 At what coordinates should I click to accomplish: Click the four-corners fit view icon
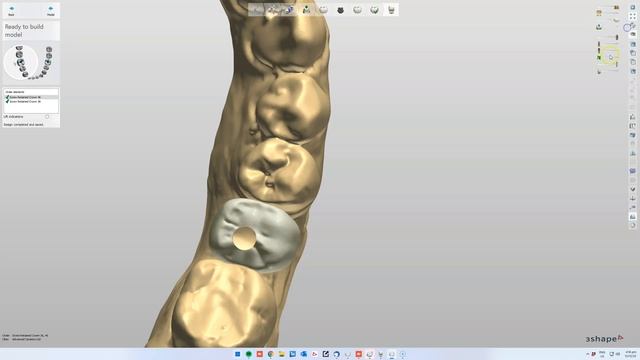pyautogui.click(x=633, y=16)
